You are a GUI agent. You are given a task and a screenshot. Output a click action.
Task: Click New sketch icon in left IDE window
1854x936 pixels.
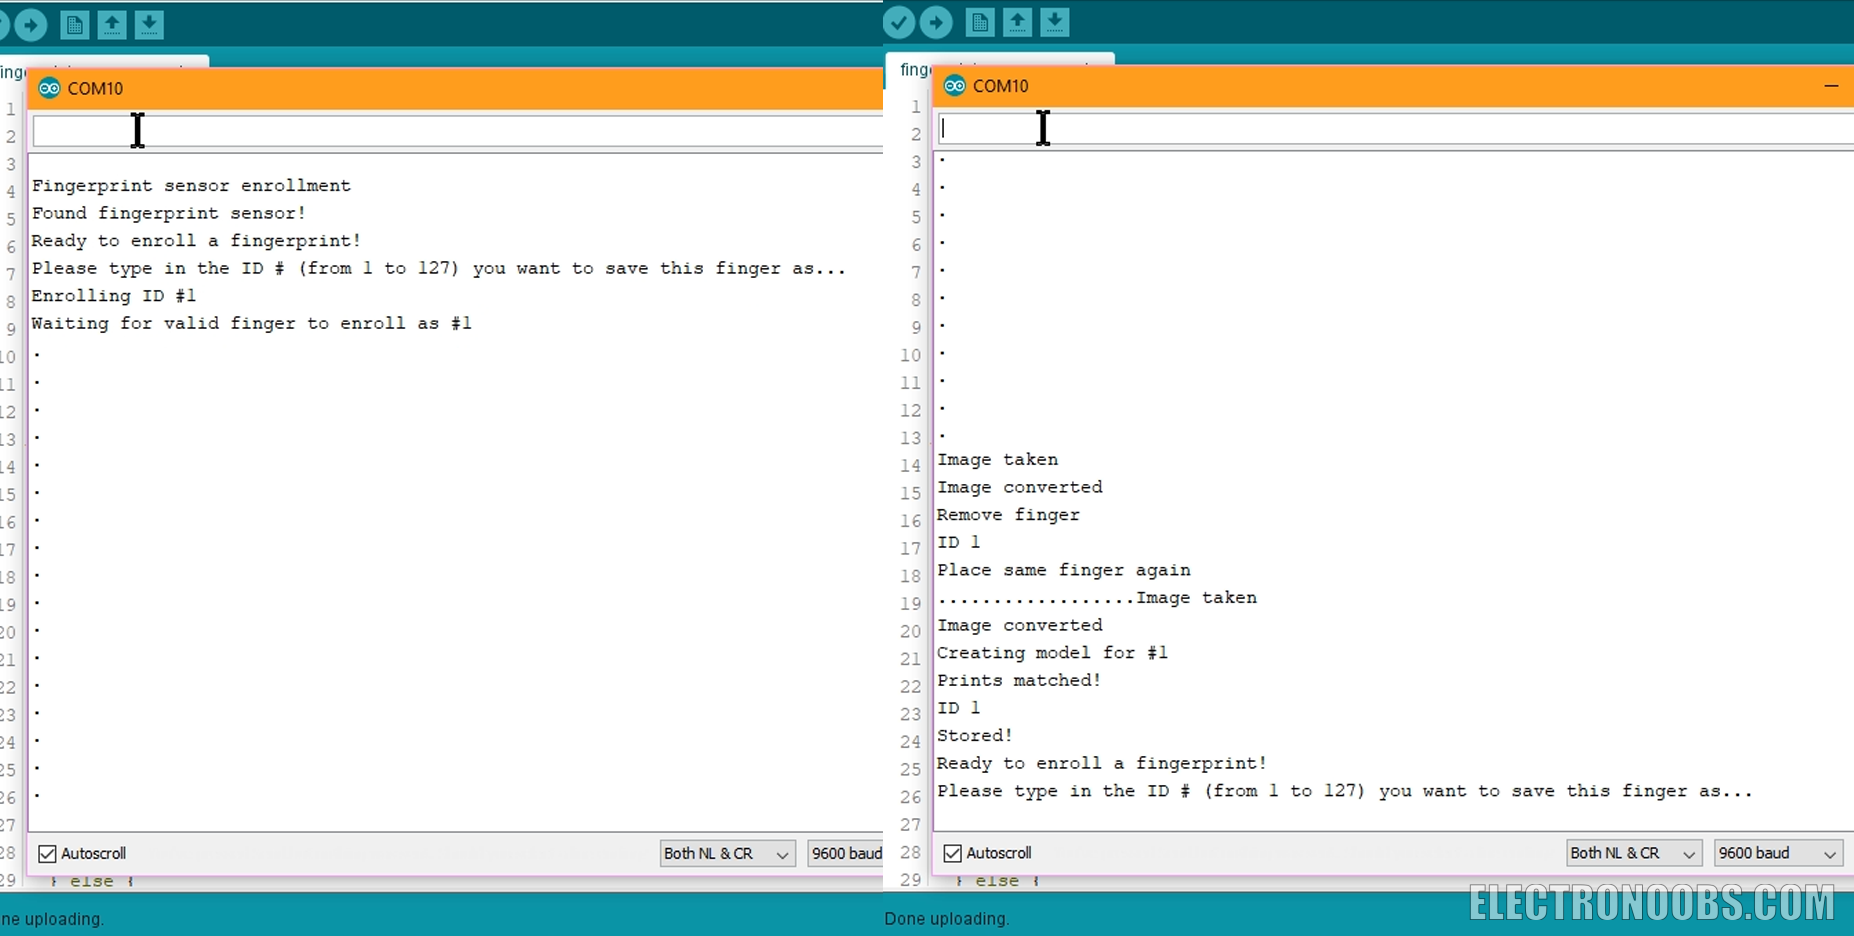pos(74,25)
